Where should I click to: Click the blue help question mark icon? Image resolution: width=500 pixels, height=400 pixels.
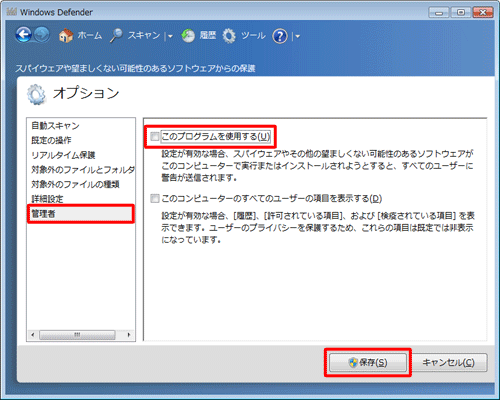coord(280,36)
